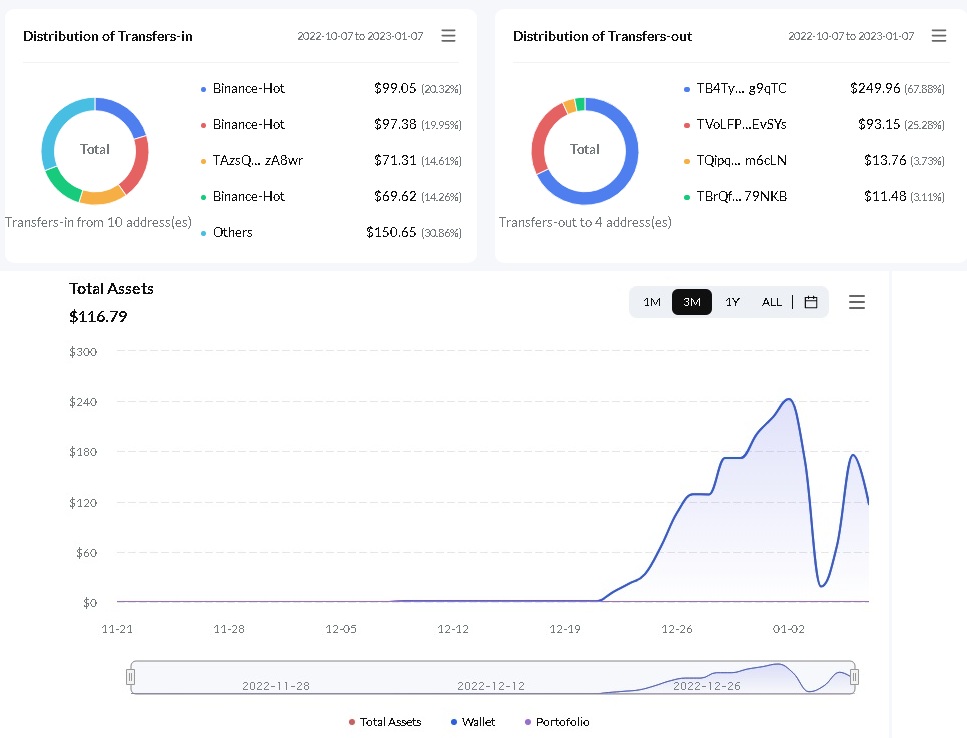Image resolution: width=967 pixels, height=738 pixels.
Task: Click the TAzsQ... zA8wr address entry
Action: click(258, 160)
